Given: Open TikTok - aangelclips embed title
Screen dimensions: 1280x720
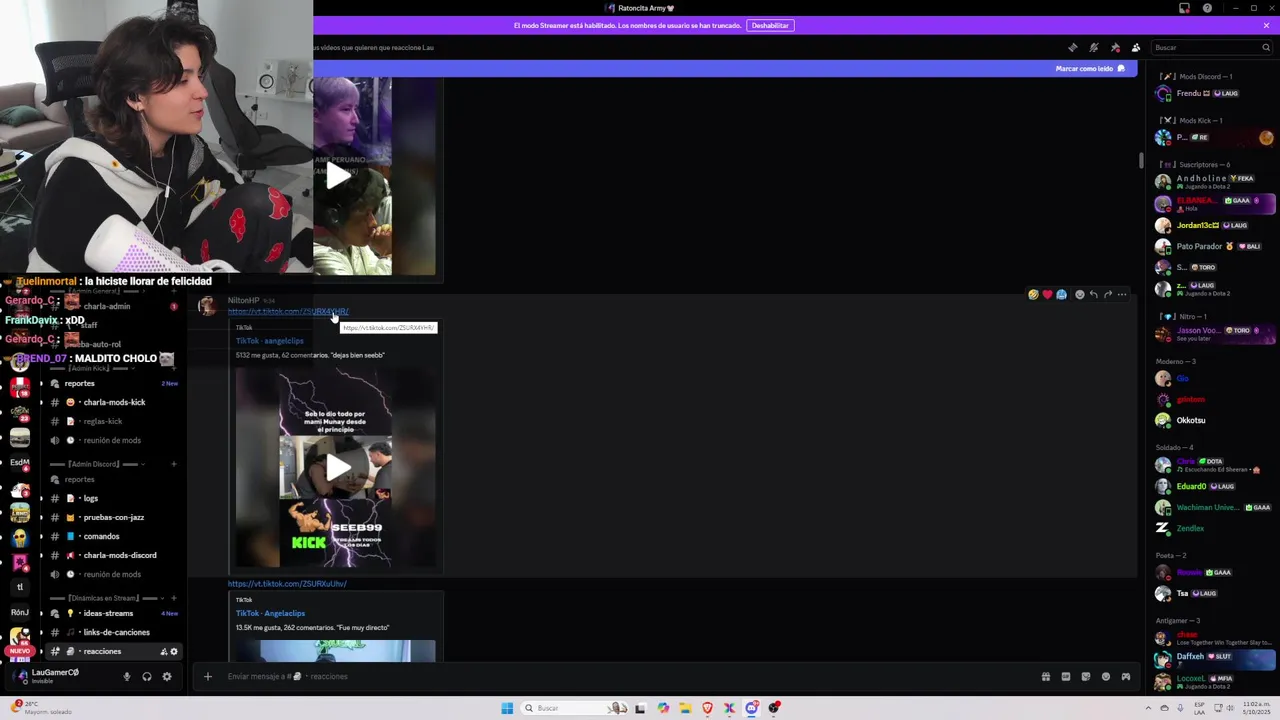Looking at the screenshot, I should pyautogui.click(x=269, y=341).
